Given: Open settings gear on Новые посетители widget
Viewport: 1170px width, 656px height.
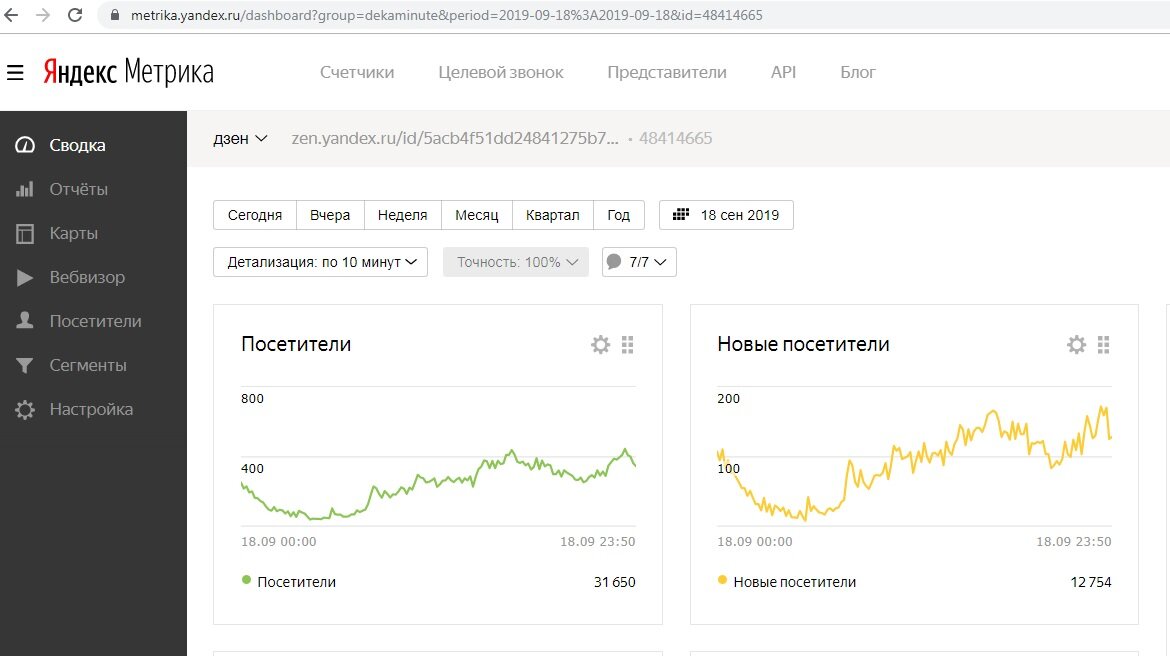Looking at the screenshot, I should [1076, 344].
